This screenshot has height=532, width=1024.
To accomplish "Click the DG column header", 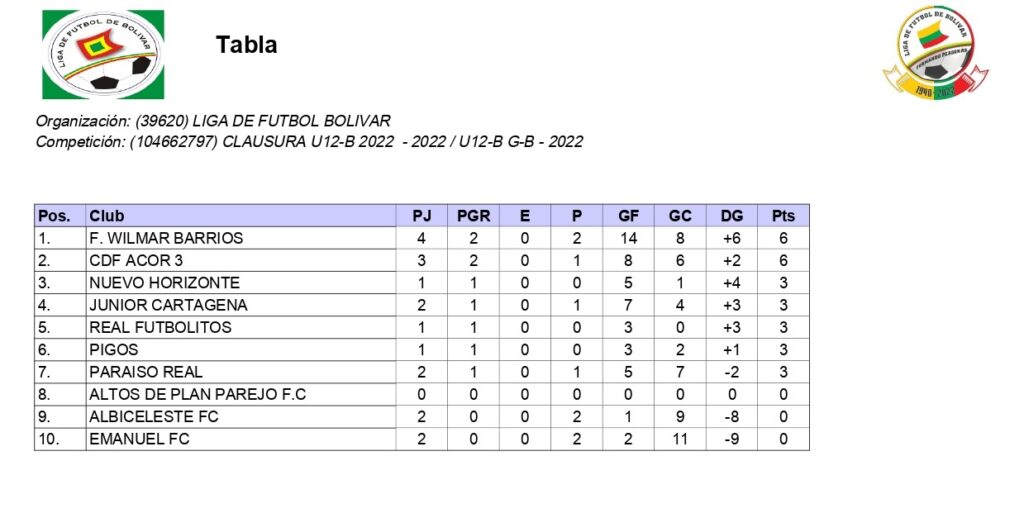I will click(x=732, y=216).
